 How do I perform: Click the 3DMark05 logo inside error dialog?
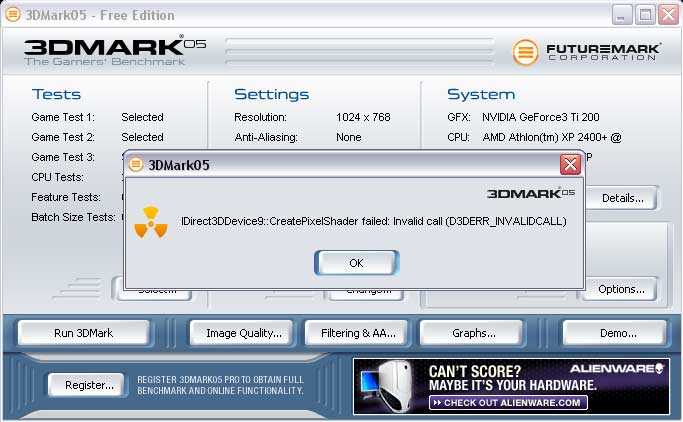point(531,193)
